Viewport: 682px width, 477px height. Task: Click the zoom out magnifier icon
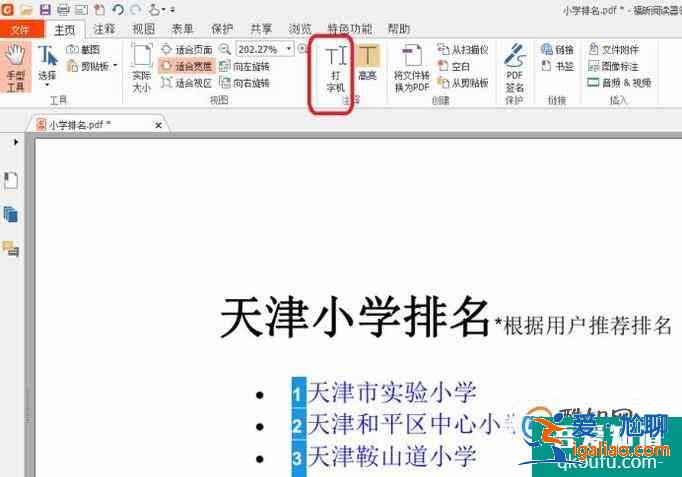click(x=224, y=49)
